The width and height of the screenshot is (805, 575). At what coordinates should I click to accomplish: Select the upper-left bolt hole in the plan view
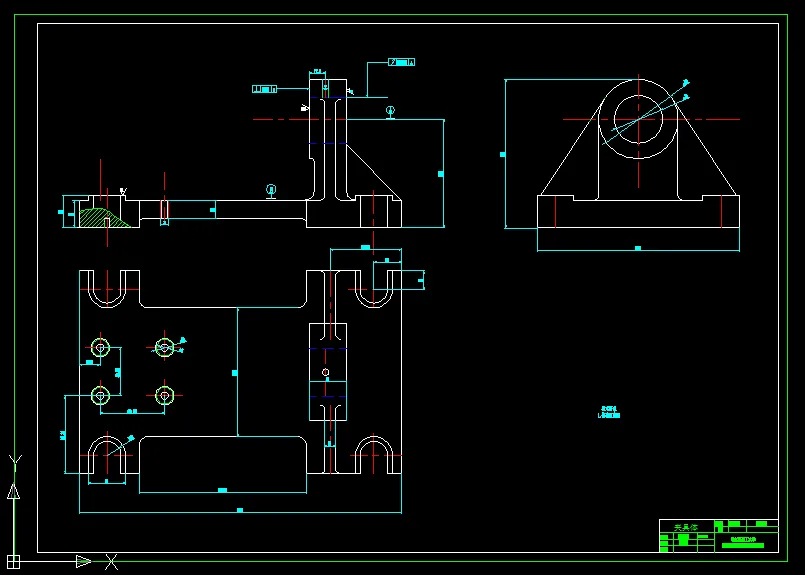100,348
